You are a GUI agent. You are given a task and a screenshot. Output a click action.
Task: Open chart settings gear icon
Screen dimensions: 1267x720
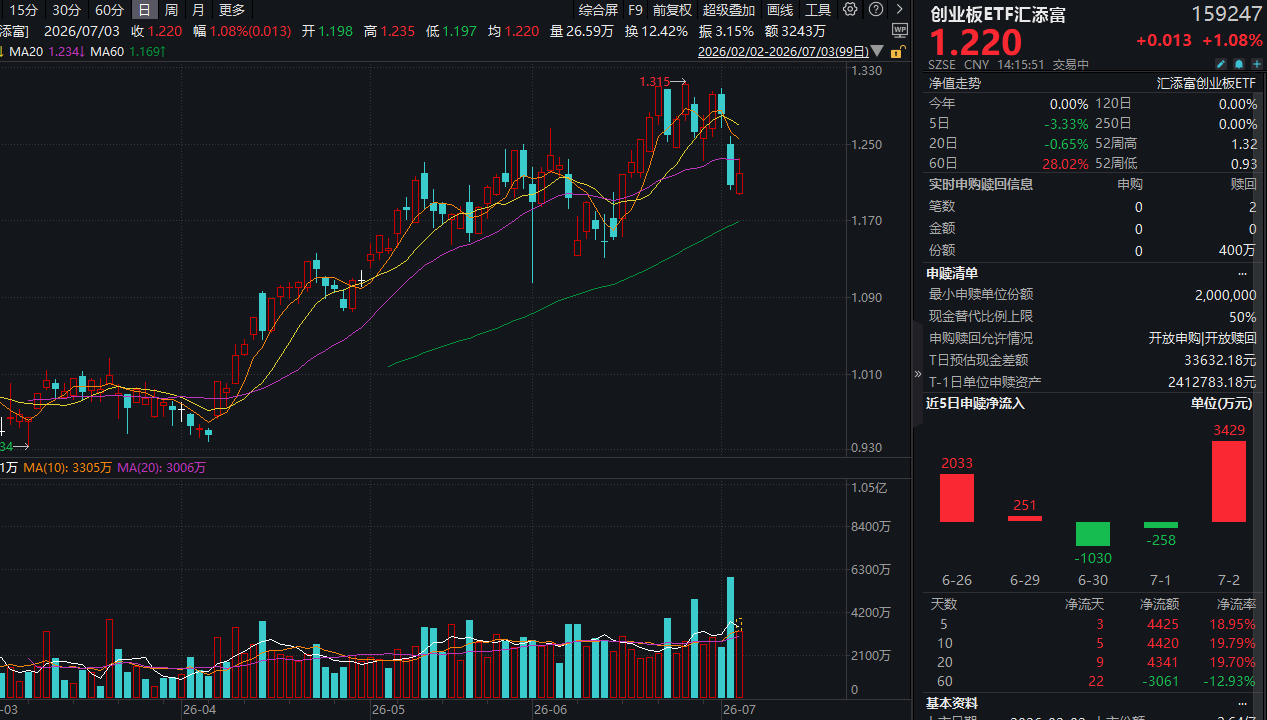tap(850, 9)
